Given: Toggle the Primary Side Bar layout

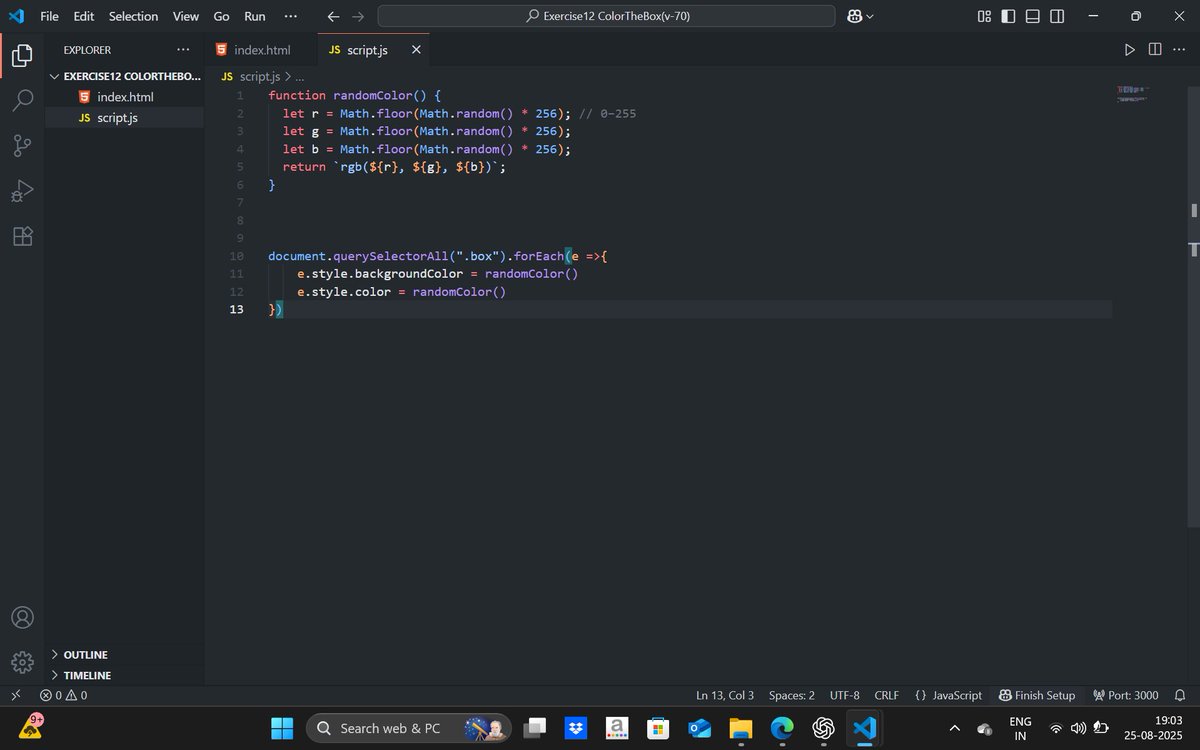Looking at the screenshot, I should coord(1008,17).
